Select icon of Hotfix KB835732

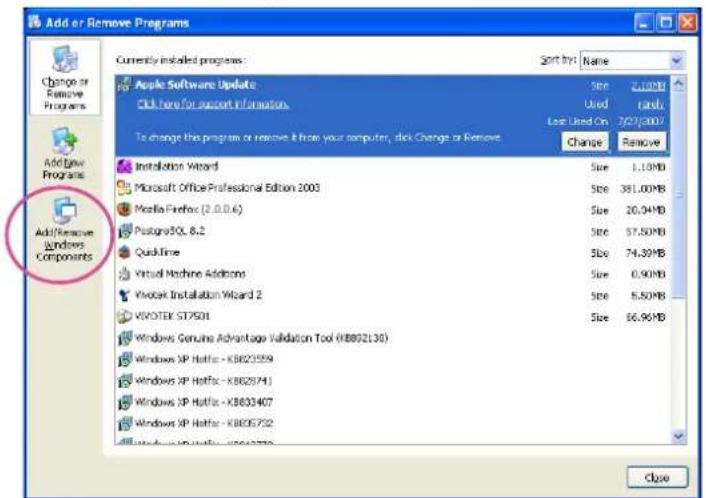tap(125, 424)
